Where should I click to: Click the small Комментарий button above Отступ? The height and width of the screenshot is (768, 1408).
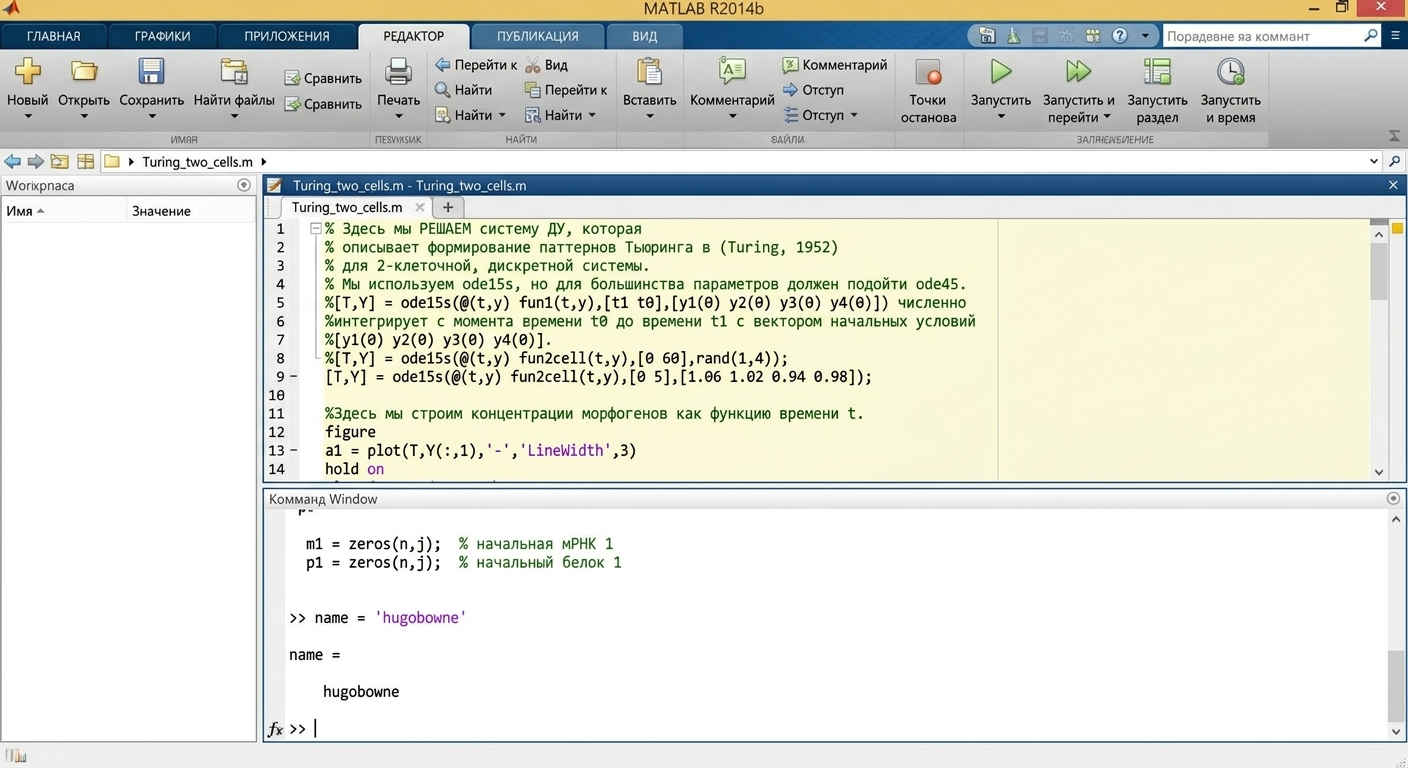click(834, 65)
